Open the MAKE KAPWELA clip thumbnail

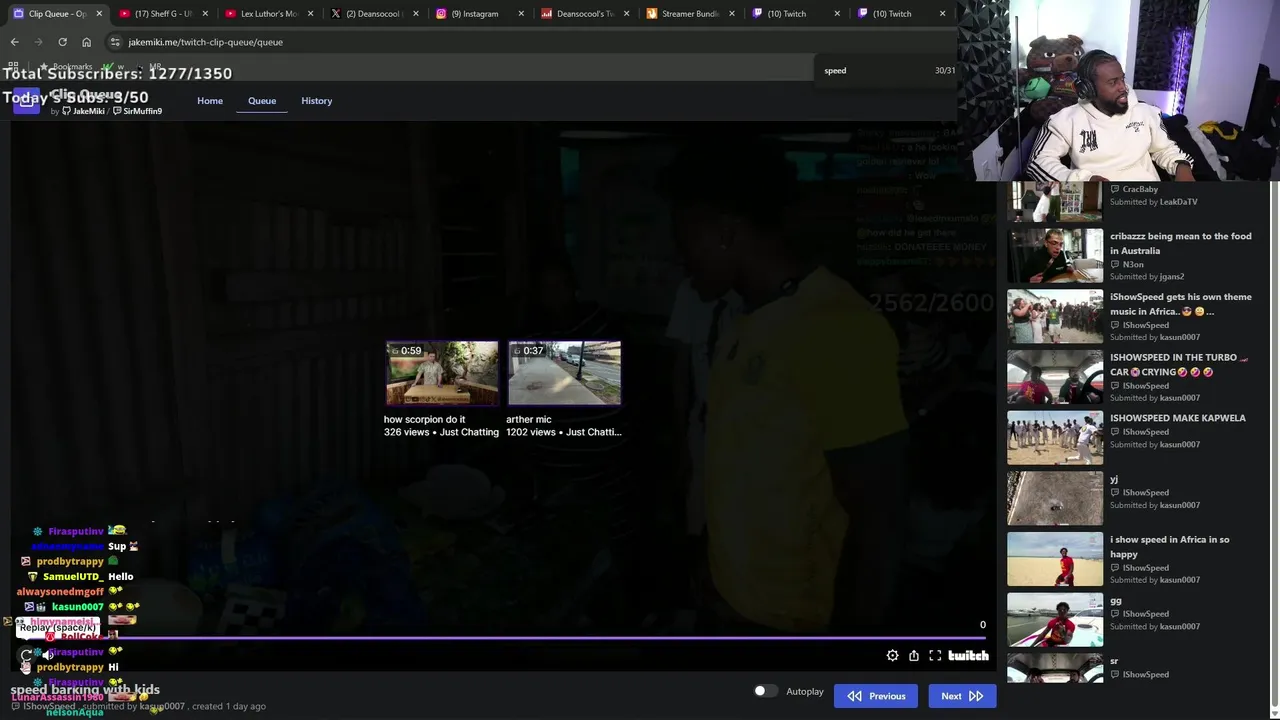pyautogui.click(x=1055, y=438)
